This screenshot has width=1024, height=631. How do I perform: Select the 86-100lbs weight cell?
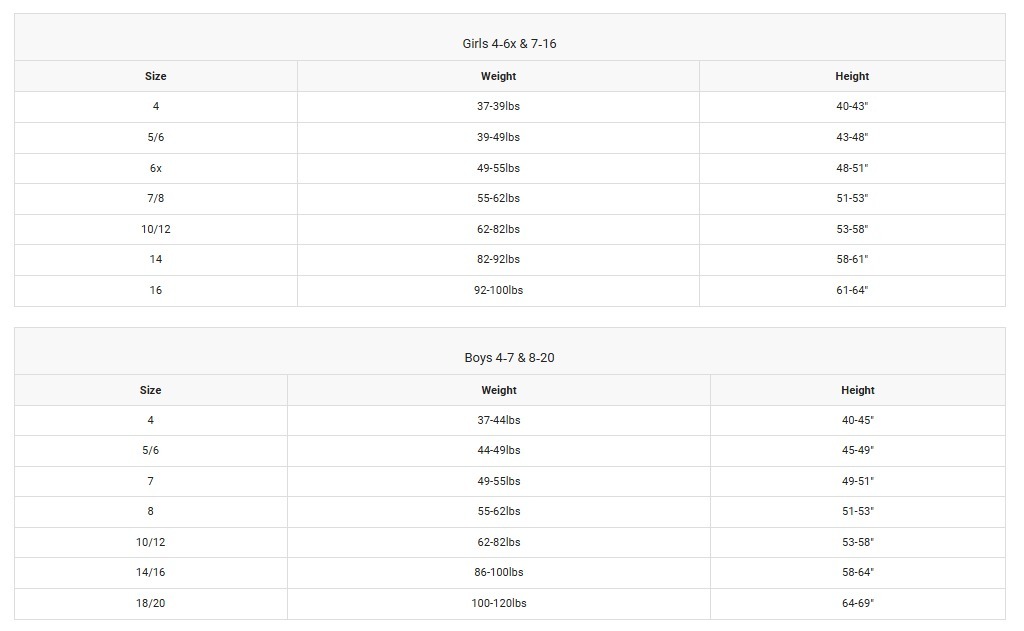[498, 572]
